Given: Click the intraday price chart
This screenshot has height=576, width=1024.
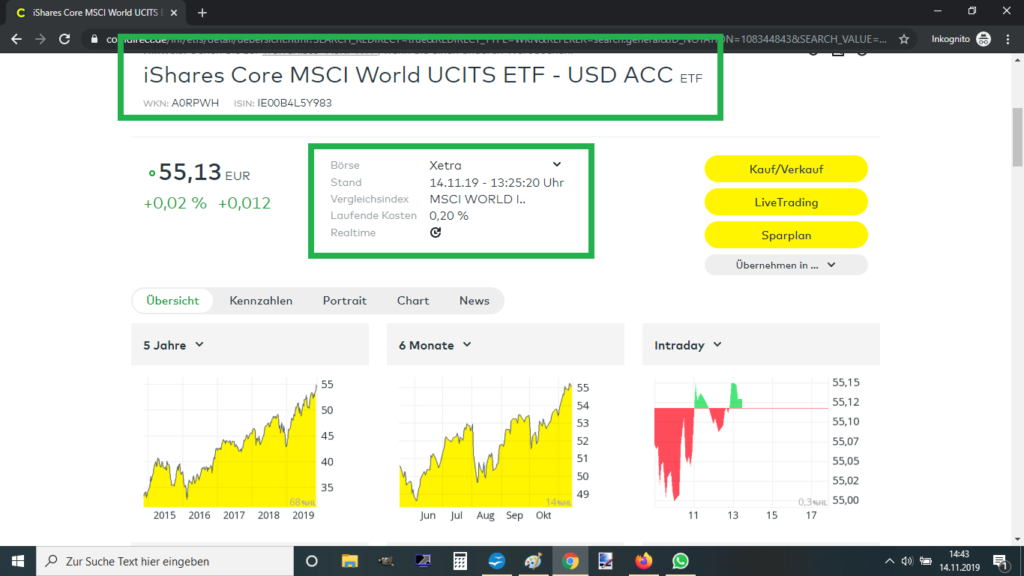Looking at the screenshot, I should (741, 443).
